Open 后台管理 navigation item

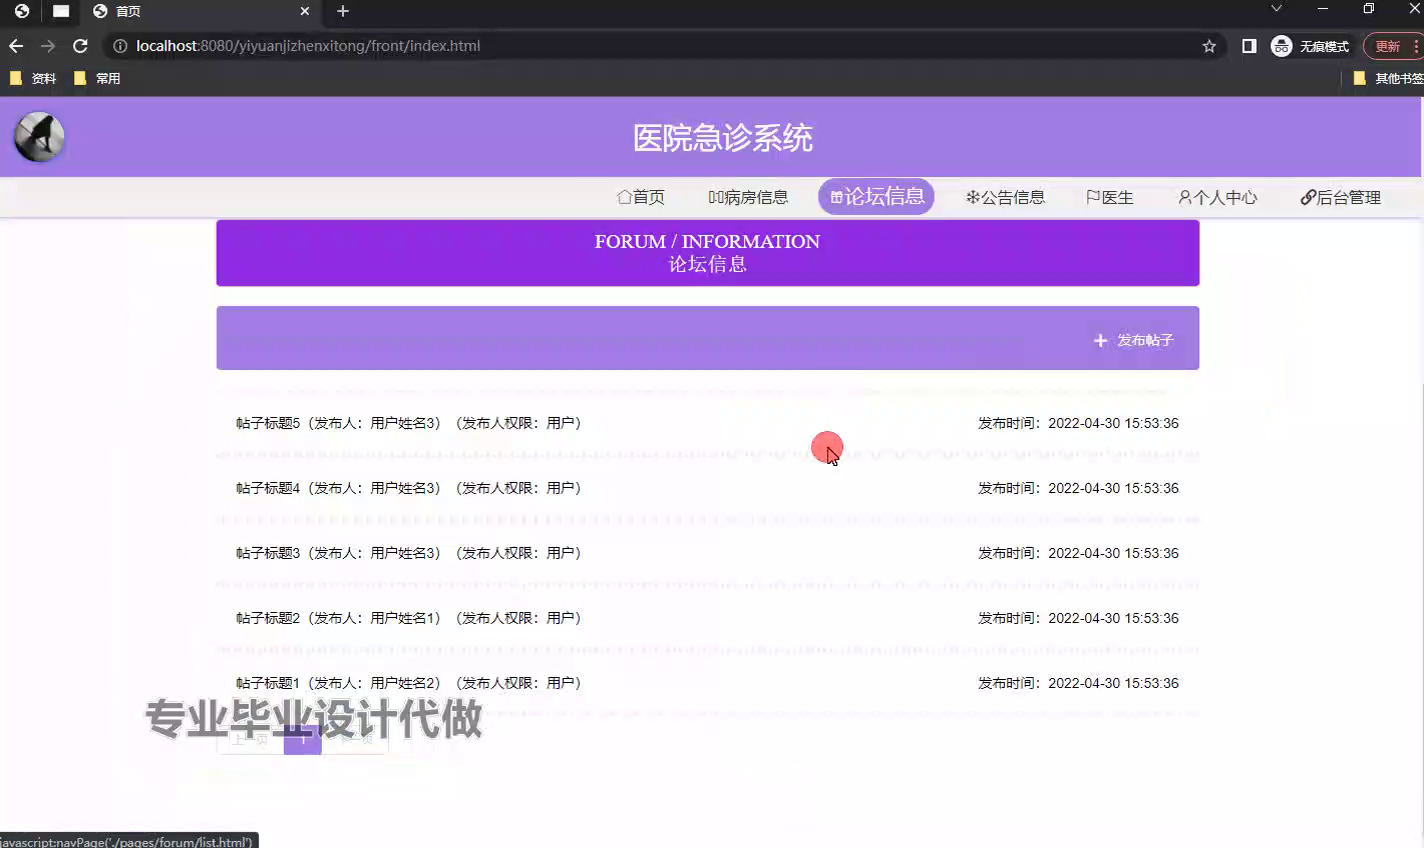(x=1340, y=197)
